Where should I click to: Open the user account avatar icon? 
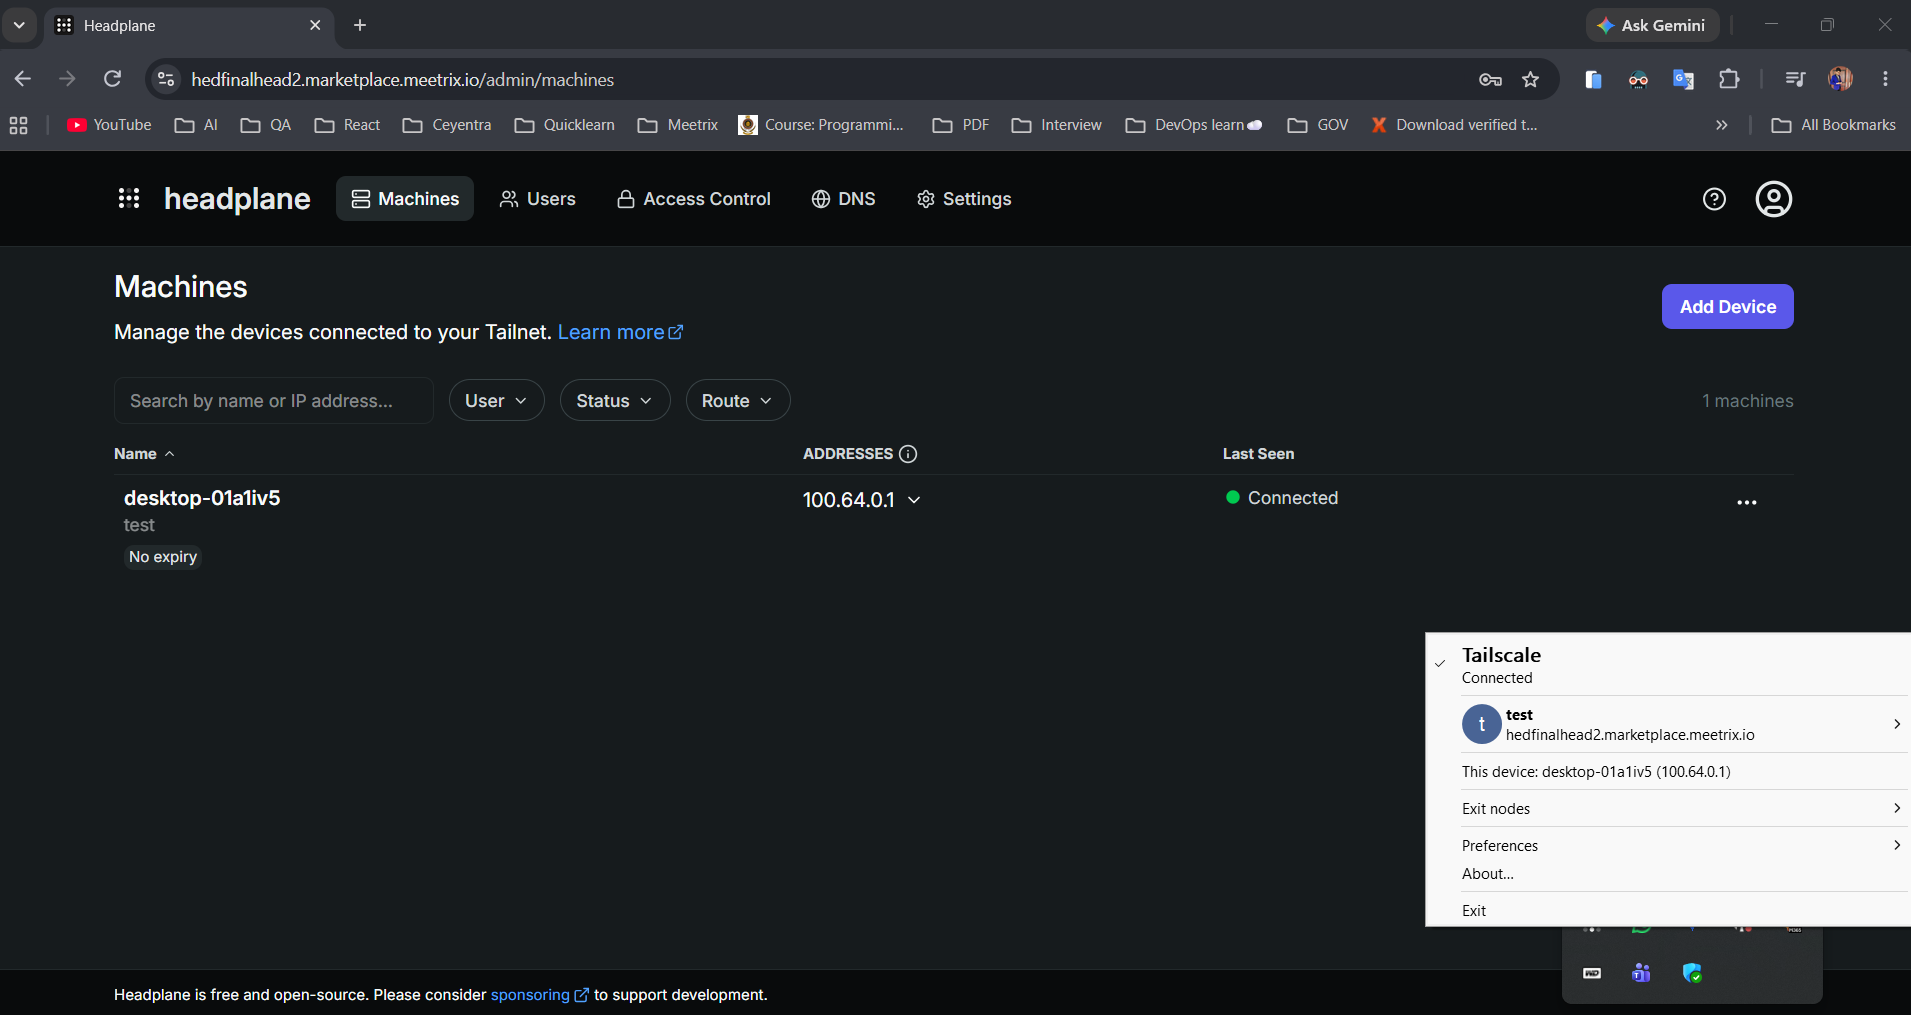click(x=1774, y=199)
